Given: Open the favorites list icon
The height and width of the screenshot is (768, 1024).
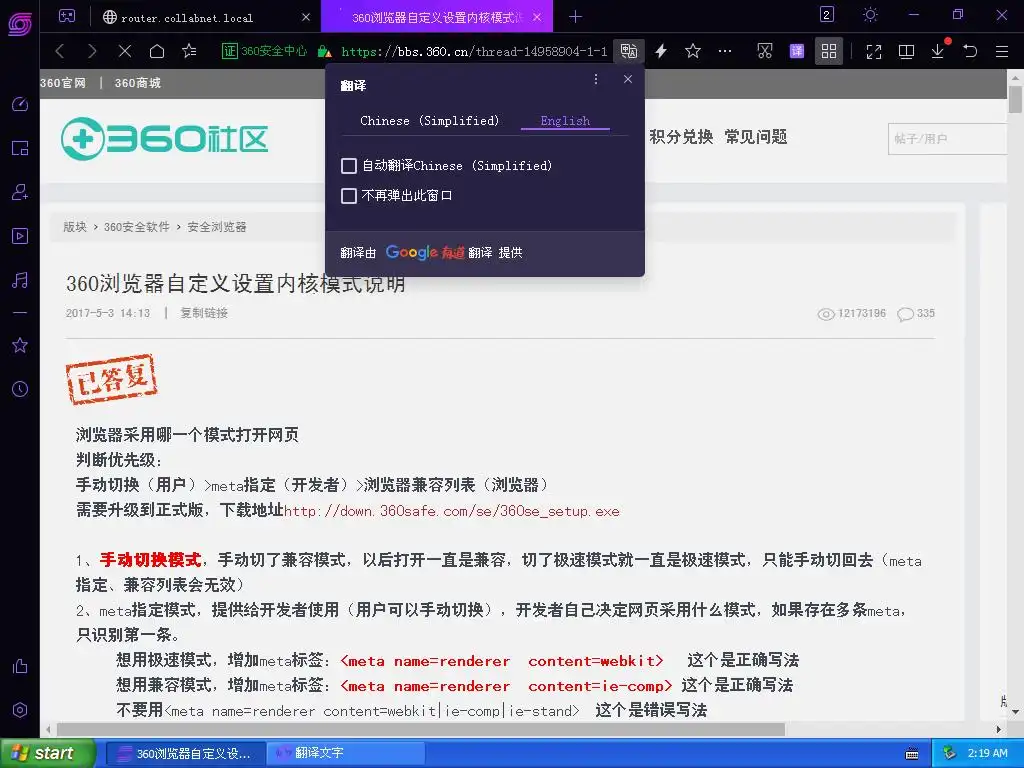Looking at the screenshot, I should [x=189, y=51].
